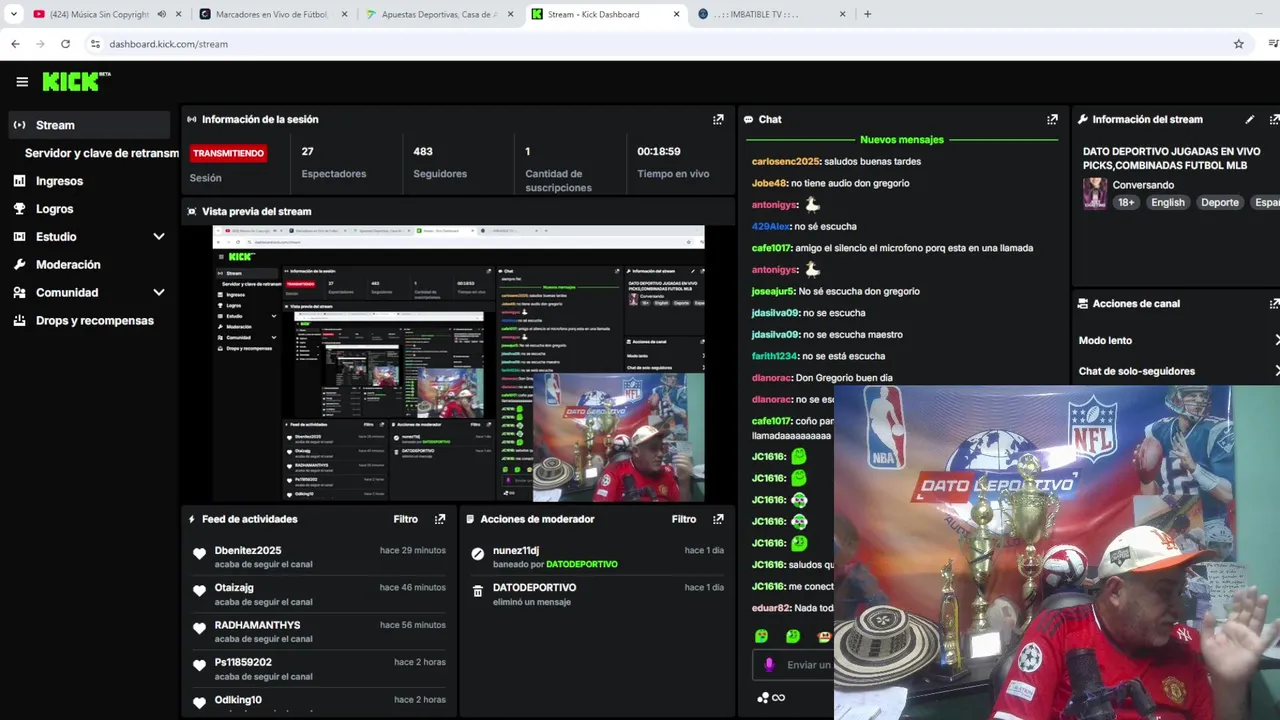Click the banned icon beside nunez11dj

pos(477,554)
